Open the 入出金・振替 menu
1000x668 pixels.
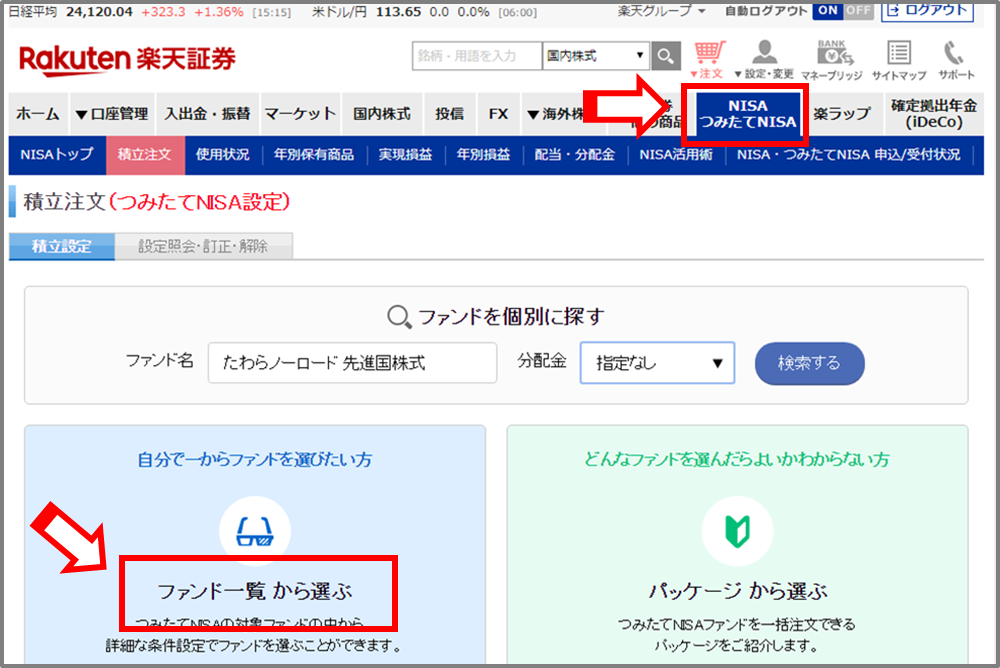[207, 114]
